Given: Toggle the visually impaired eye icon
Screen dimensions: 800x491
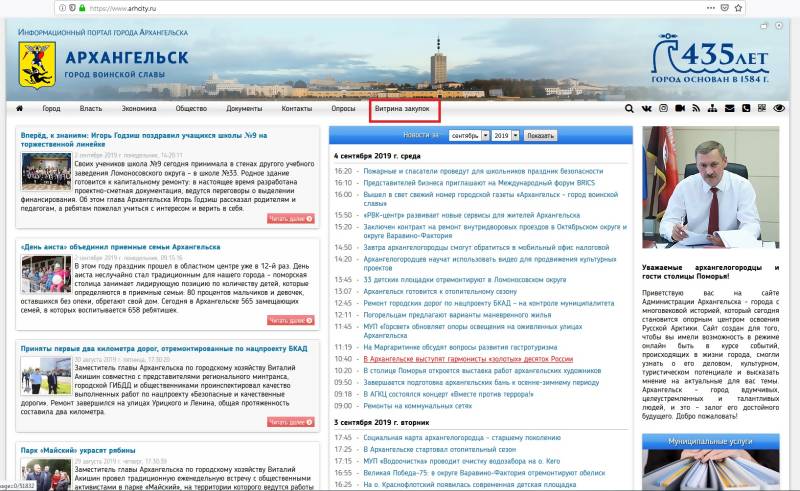Looking at the screenshot, I should (779, 108).
